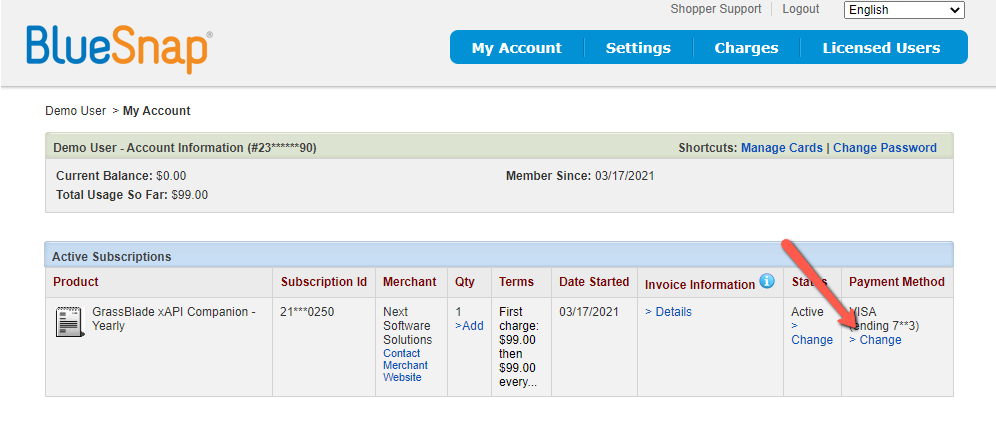This screenshot has height=422, width=996.
Task: Click the Member Since 03/17/2021 text
Action: click(x=580, y=176)
